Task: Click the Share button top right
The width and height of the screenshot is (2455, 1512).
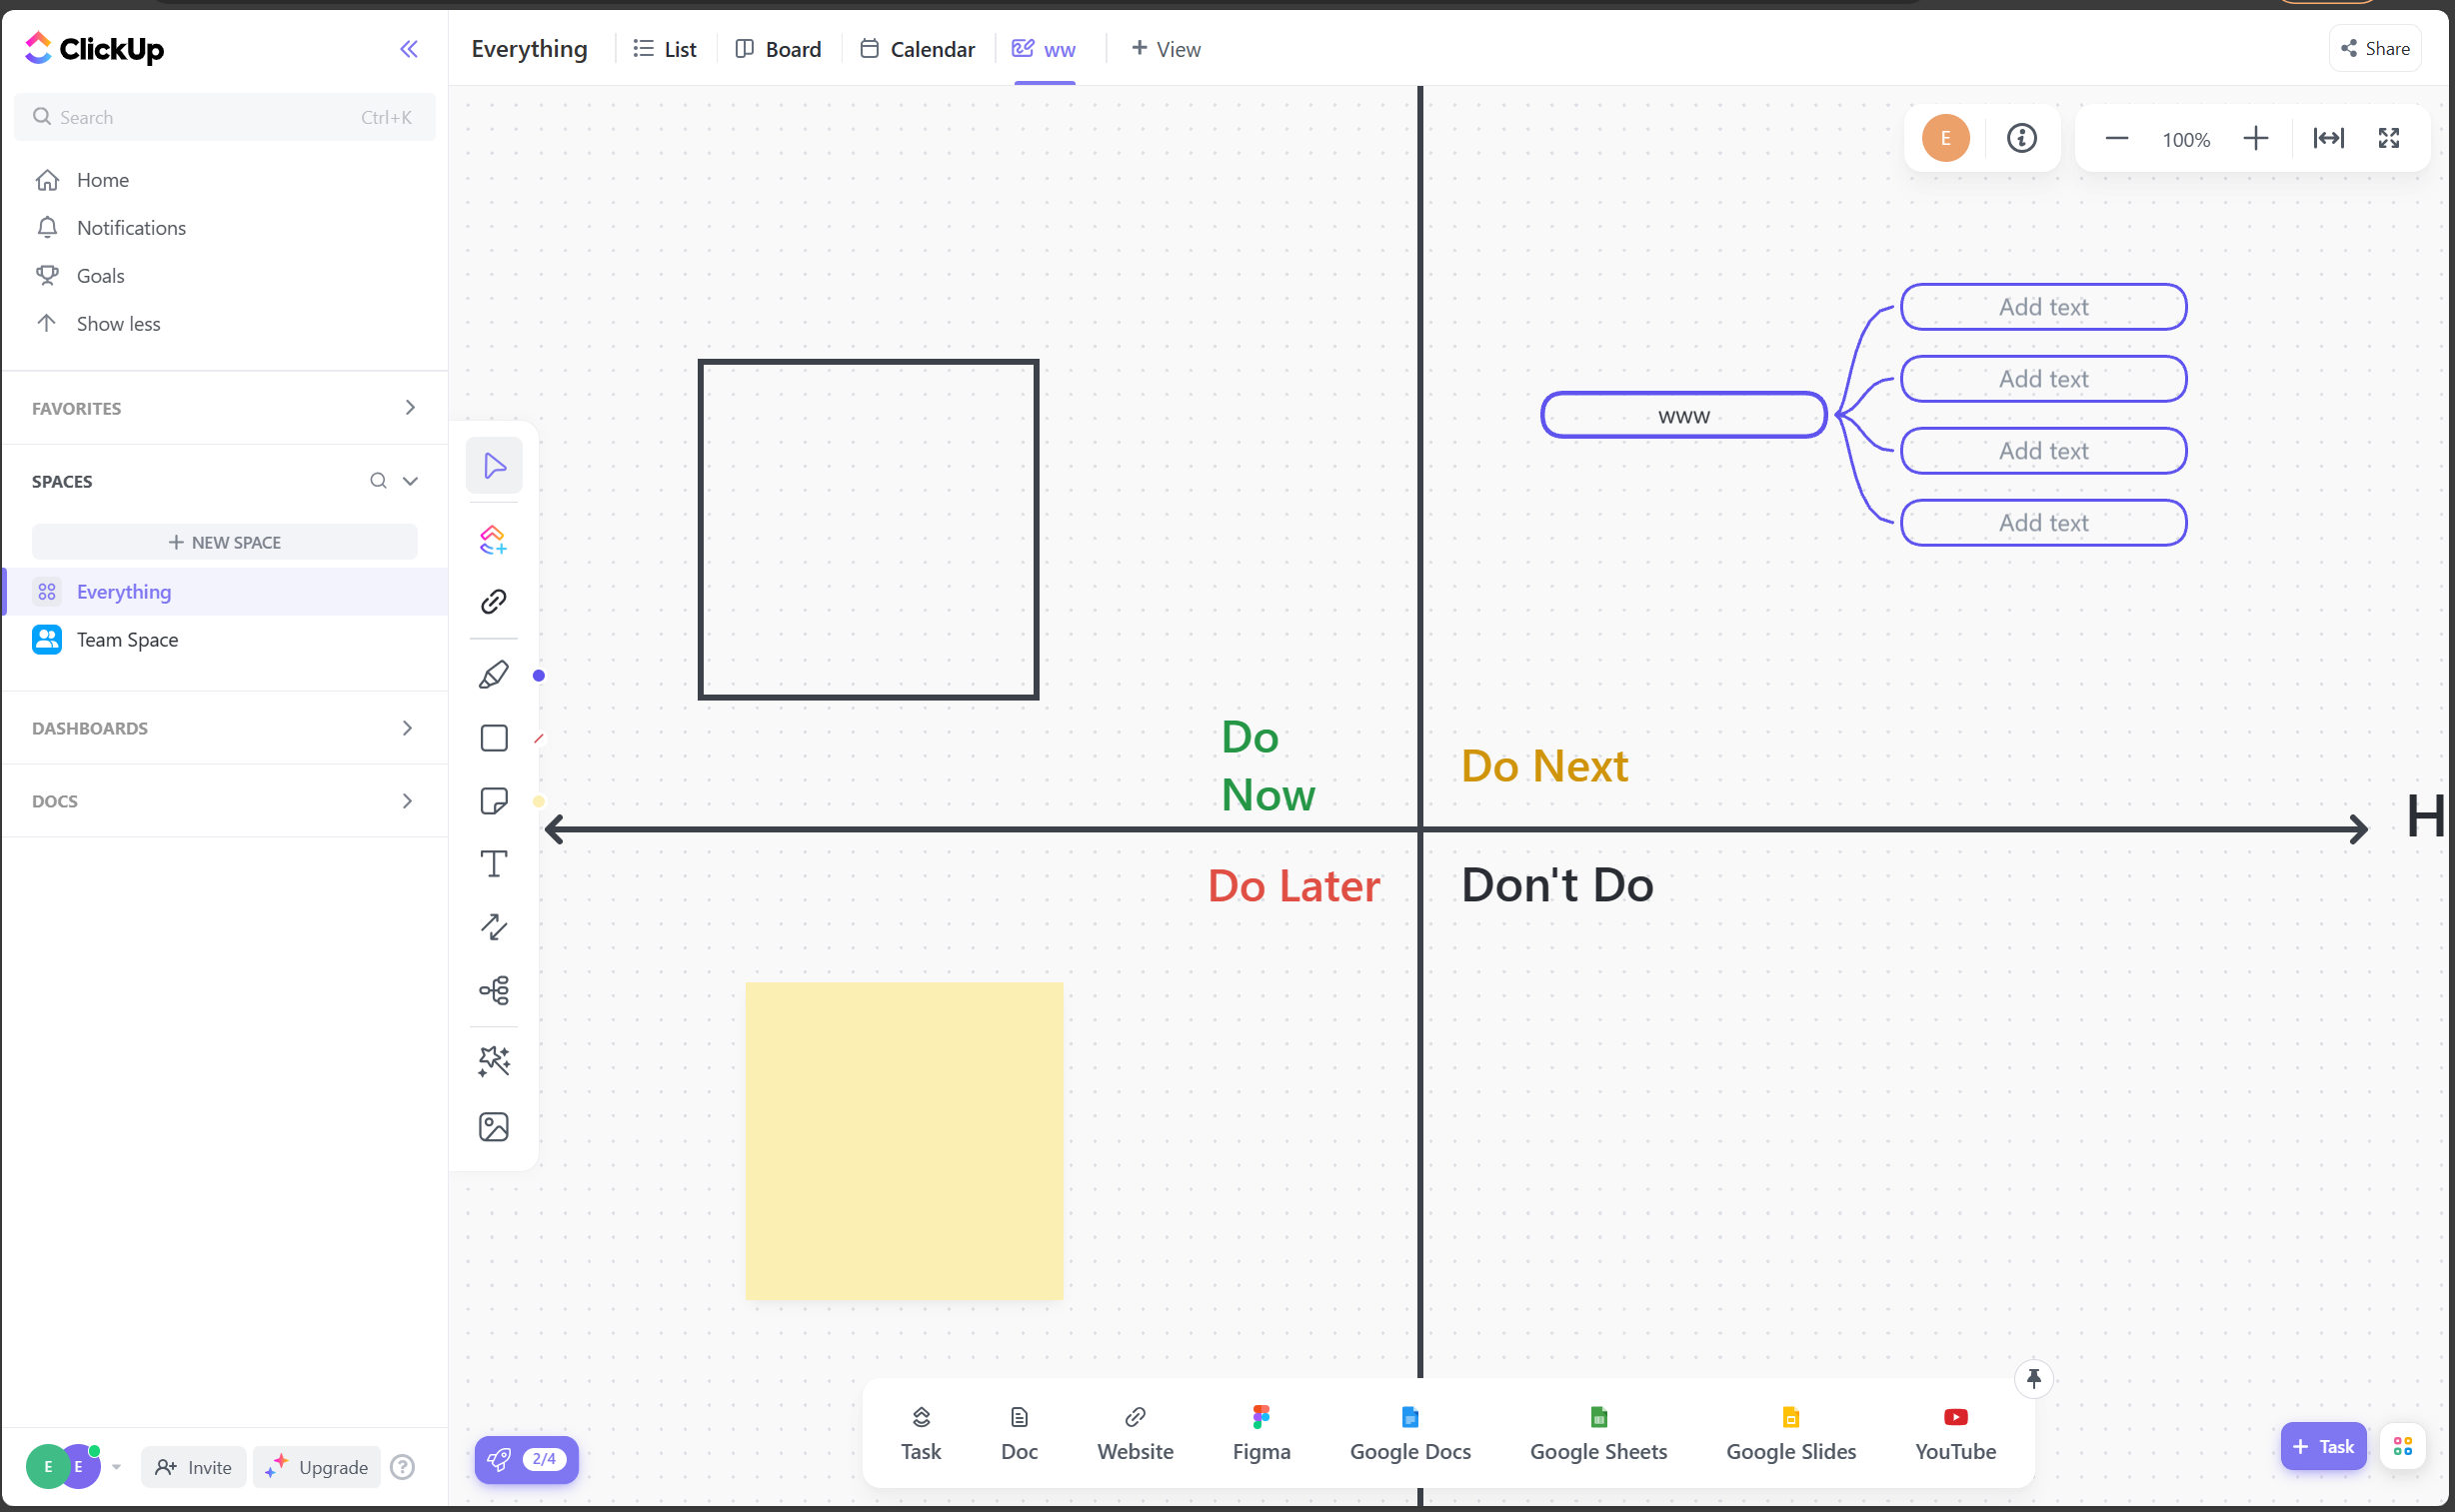Action: pos(2374,47)
